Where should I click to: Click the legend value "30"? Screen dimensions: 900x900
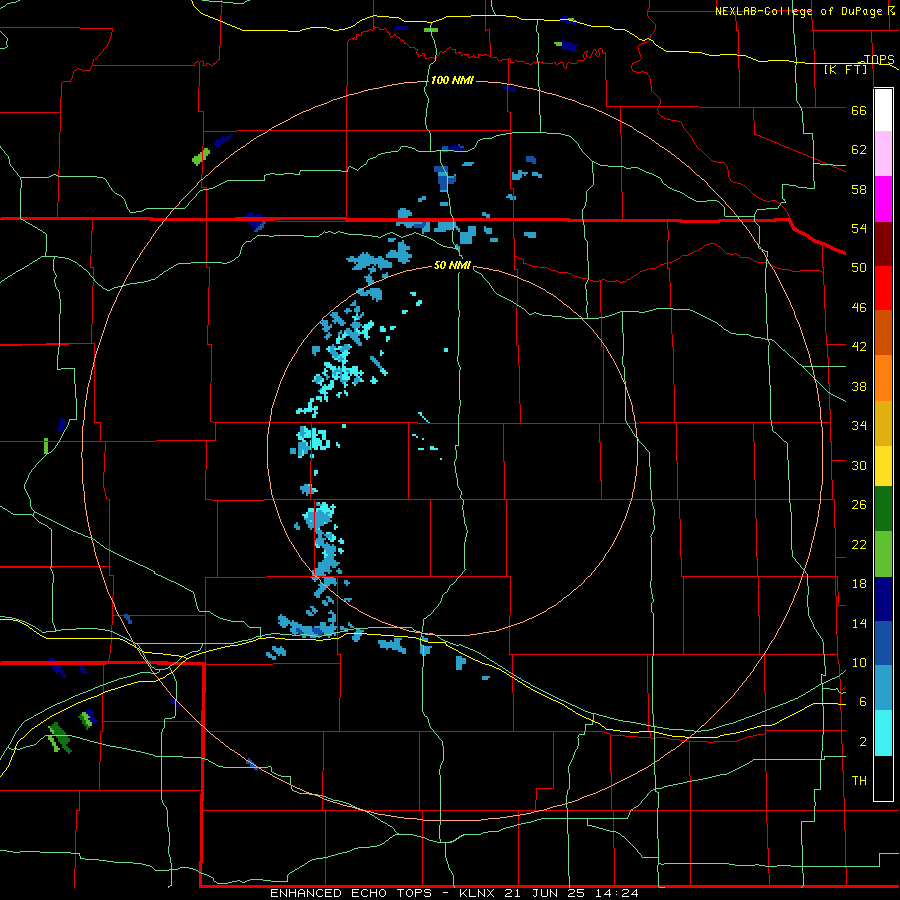point(859,465)
